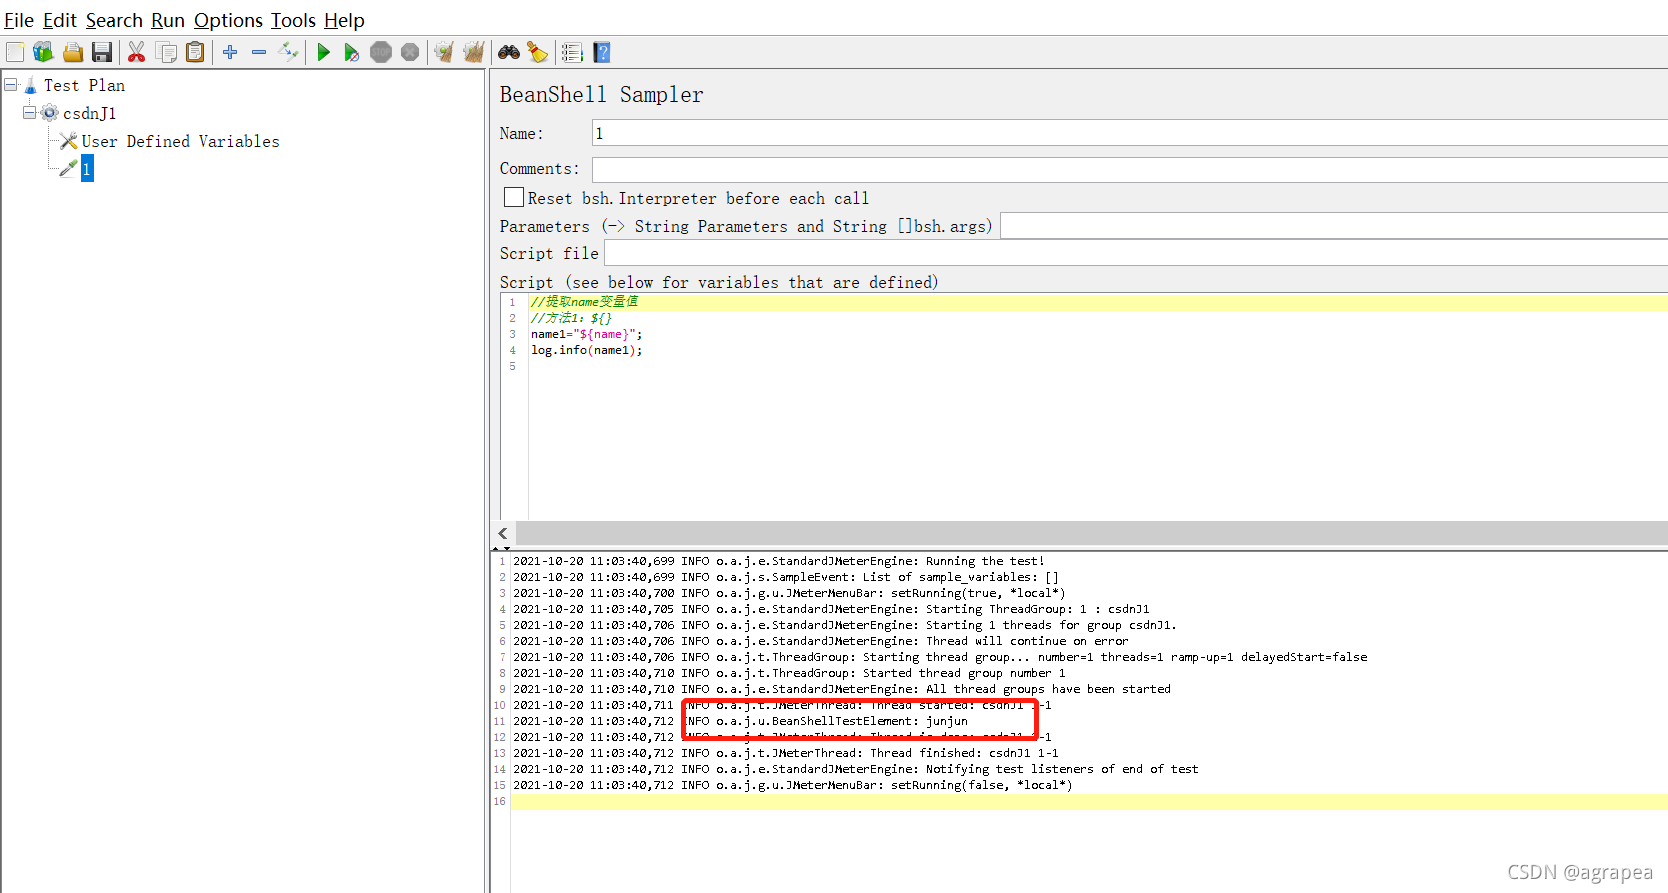
Task: Click log line 'List of sample_variables: []'
Action: point(786,577)
